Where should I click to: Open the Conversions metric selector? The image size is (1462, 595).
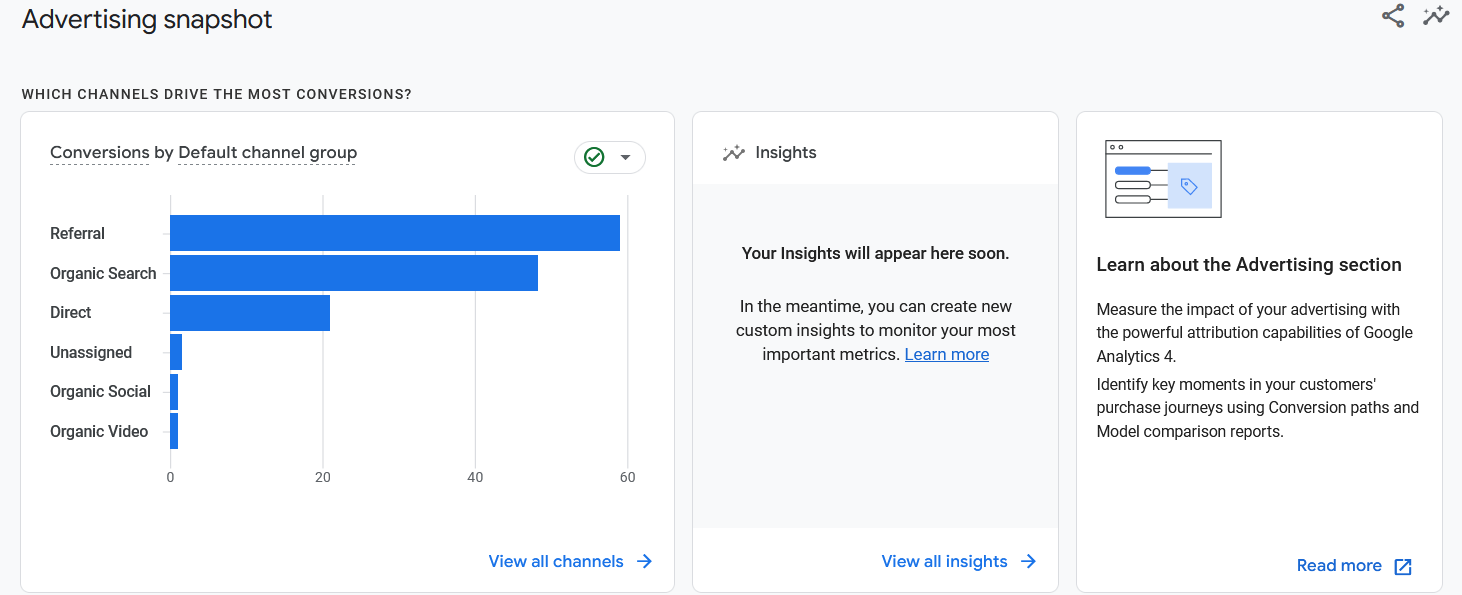pyautogui.click(x=100, y=153)
